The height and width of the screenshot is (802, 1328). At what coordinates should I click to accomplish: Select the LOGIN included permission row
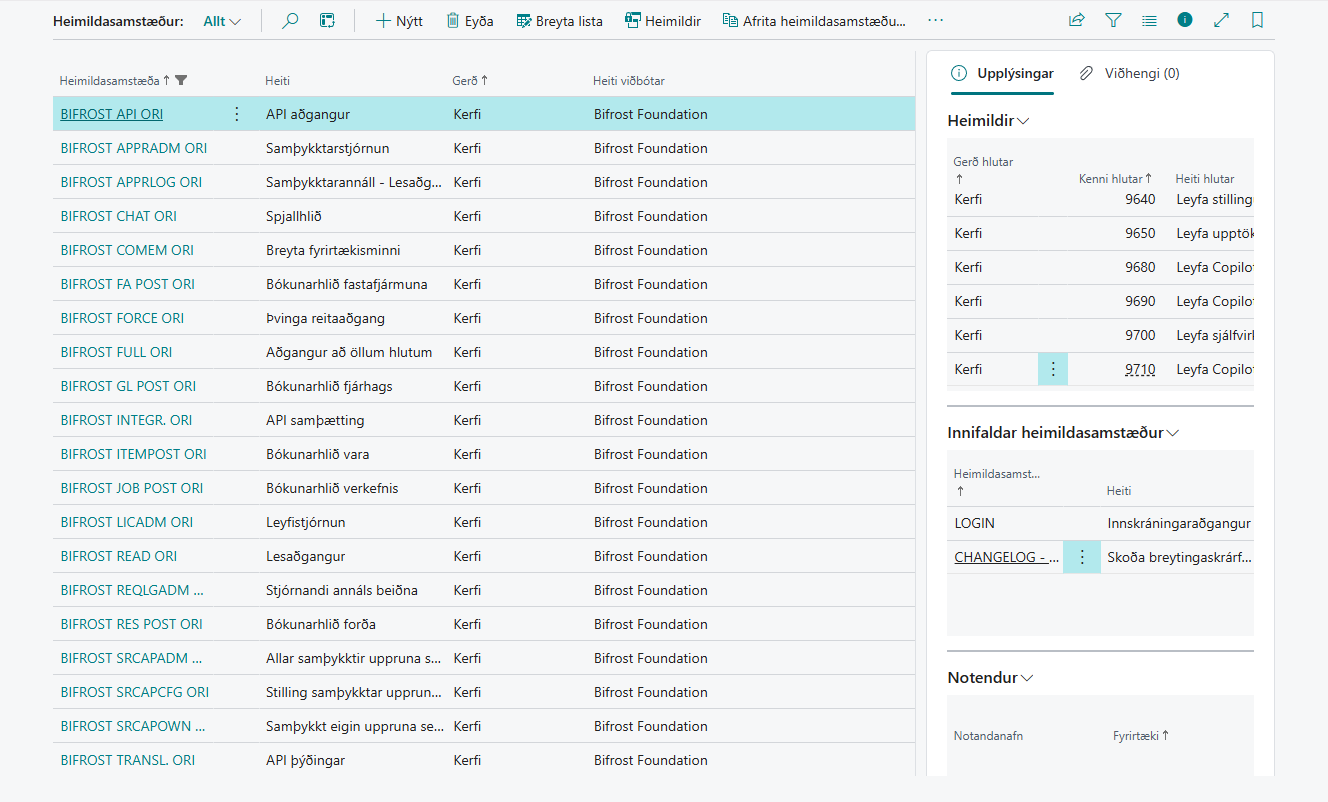(1100, 523)
